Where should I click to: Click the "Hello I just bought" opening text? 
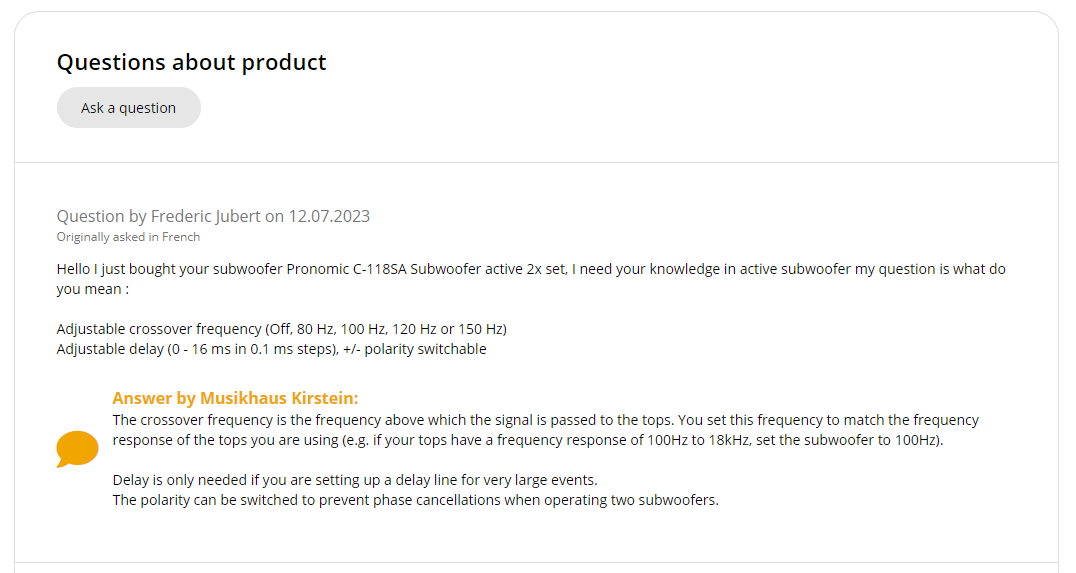point(120,269)
